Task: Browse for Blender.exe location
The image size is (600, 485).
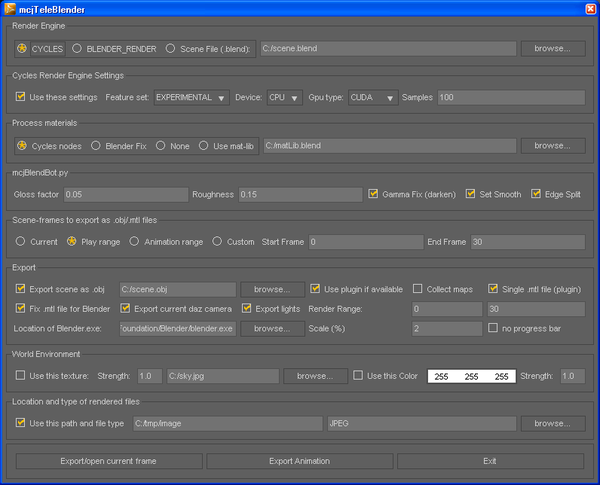Action: point(272,329)
